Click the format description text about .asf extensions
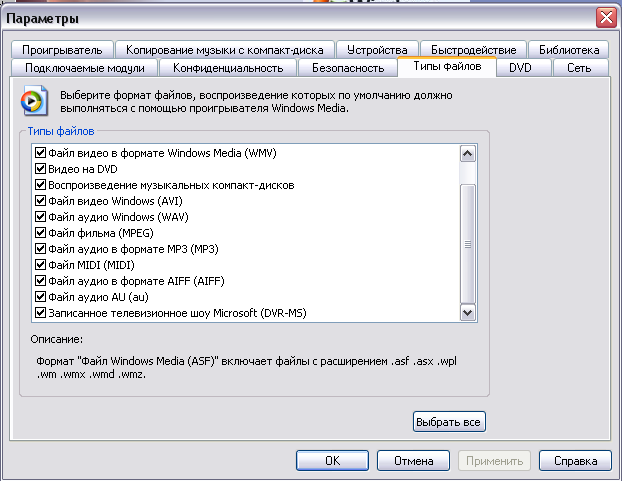This screenshot has height=481, width=622. pos(246,368)
